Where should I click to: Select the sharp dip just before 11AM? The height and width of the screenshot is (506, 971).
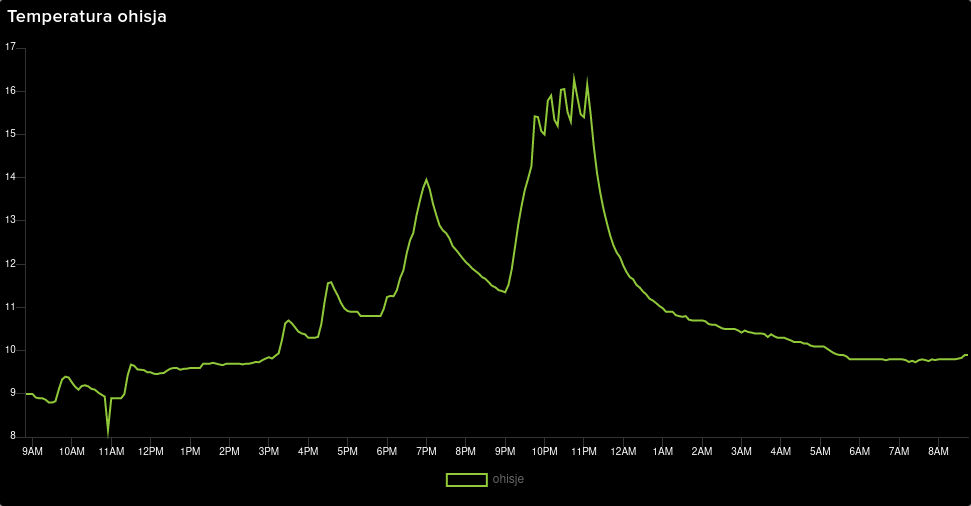(x=108, y=432)
